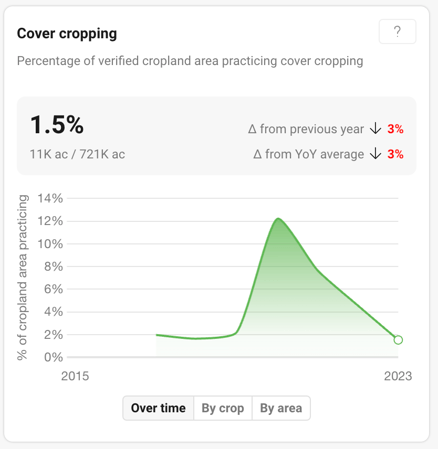This screenshot has height=449, width=438.
Task: Click the card description subtitle text
Action: 190,61
